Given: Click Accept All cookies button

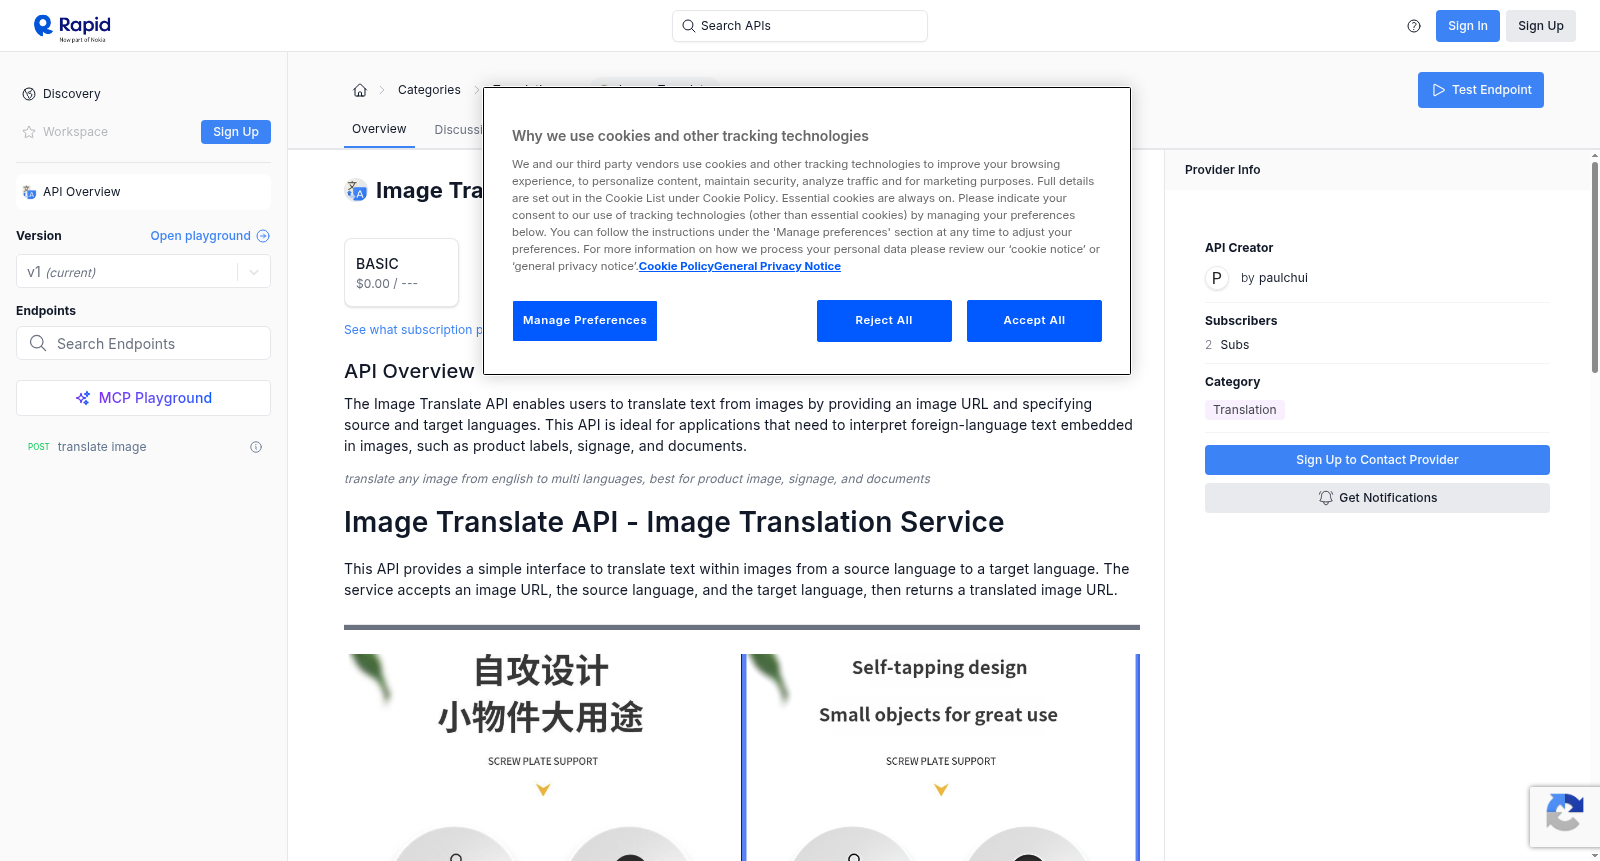Looking at the screenshot, I should (x=1034, y=321).
